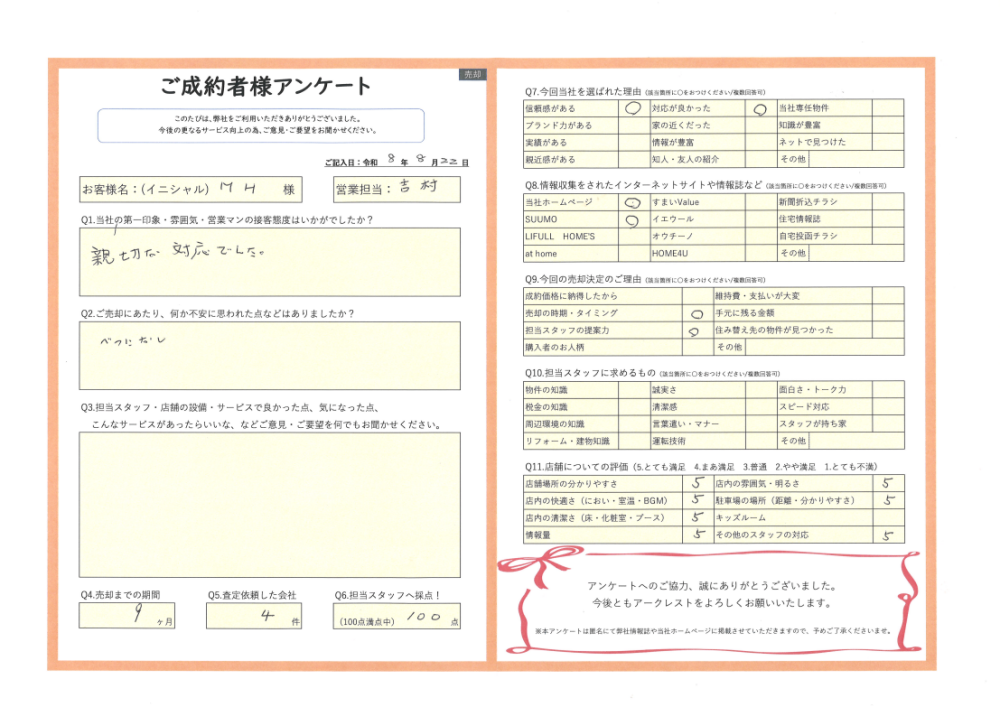
Task: Click the お客様名 initials field with M H
Action: coord(191,189)
